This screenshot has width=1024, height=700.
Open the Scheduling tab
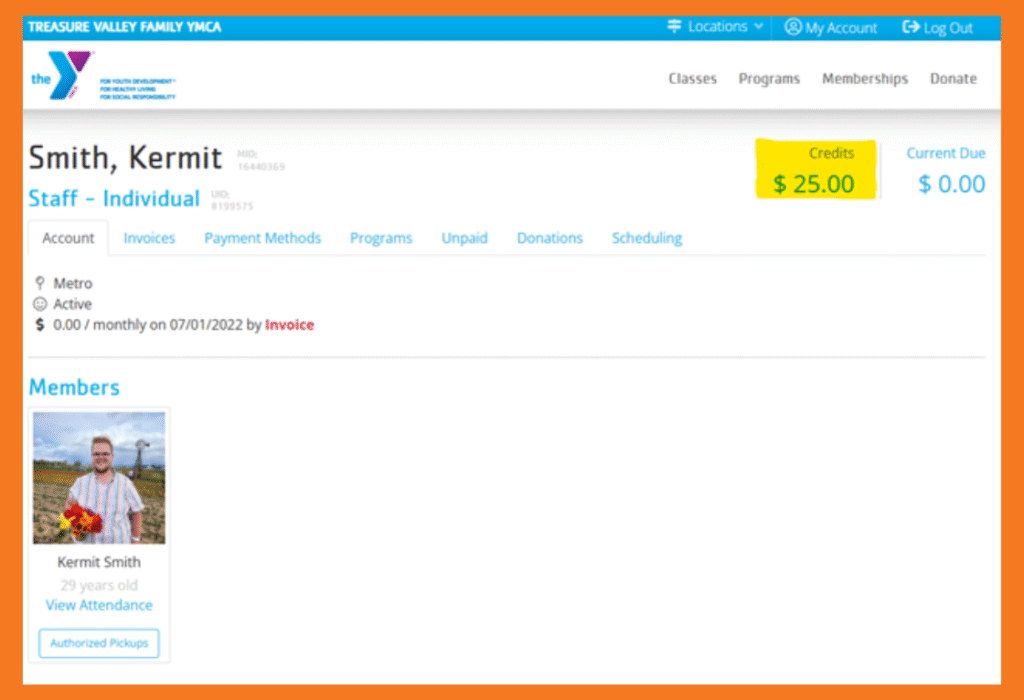point(647,238)
